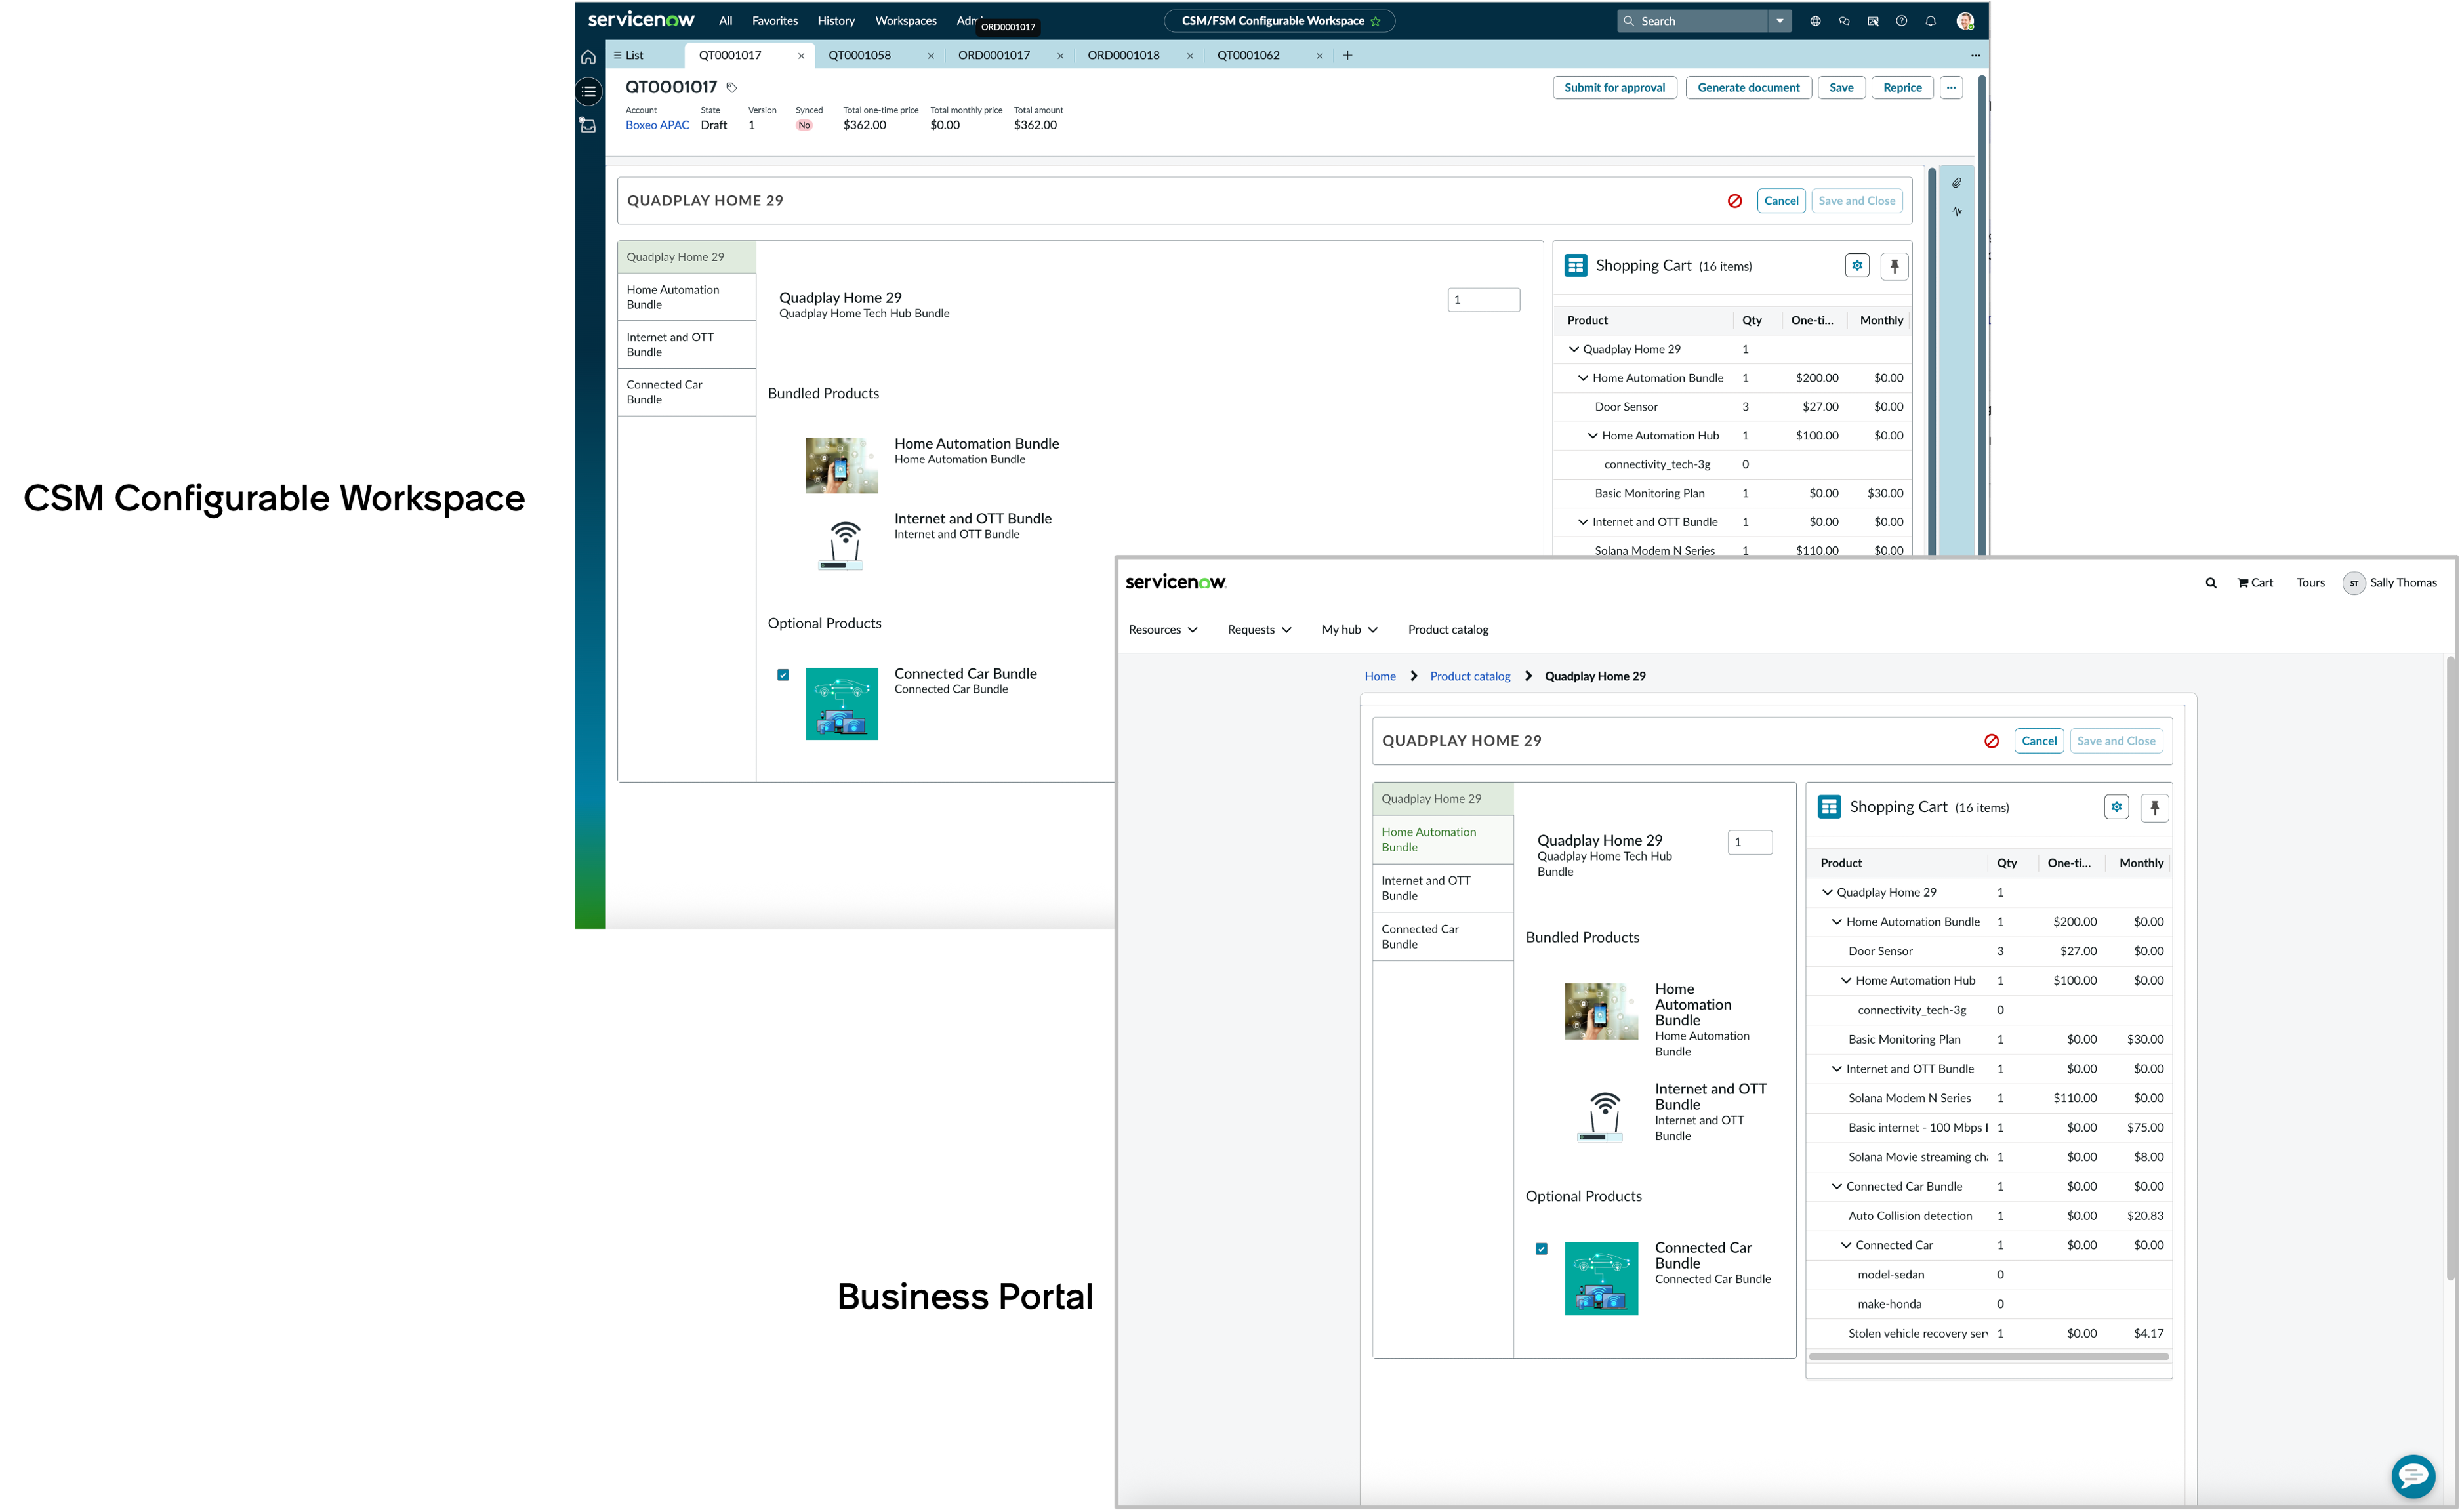Switch to the ORD0001017 tab
2460x1512 pixels.
pos(994,56)
